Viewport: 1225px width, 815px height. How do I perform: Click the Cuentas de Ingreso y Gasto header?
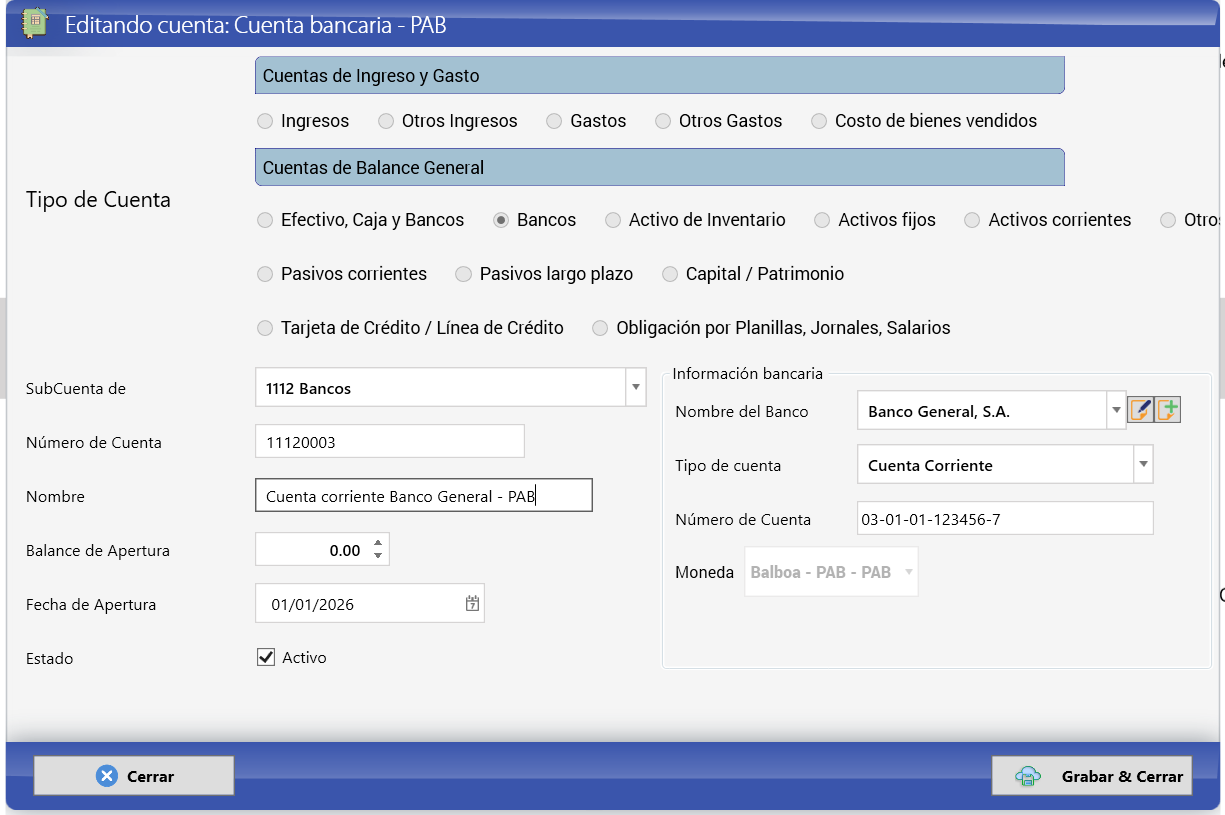point(660,76)
